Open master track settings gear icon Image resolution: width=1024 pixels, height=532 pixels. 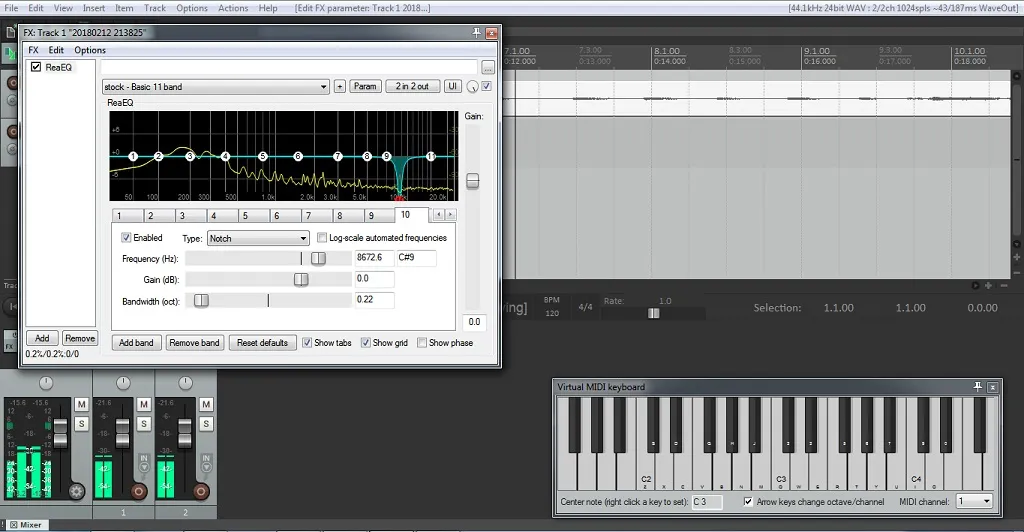[x=76, y=492]
